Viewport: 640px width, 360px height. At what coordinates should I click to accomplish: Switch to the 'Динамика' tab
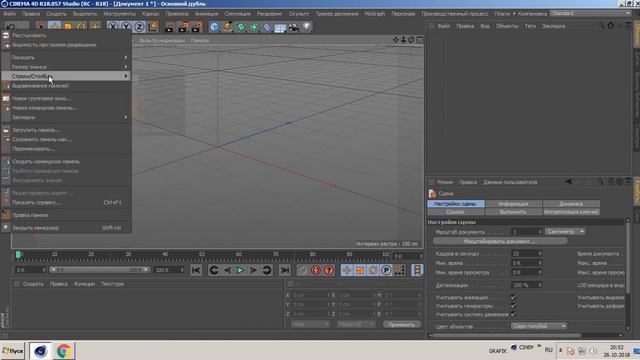pyautogui.click(x=571, y=203)
